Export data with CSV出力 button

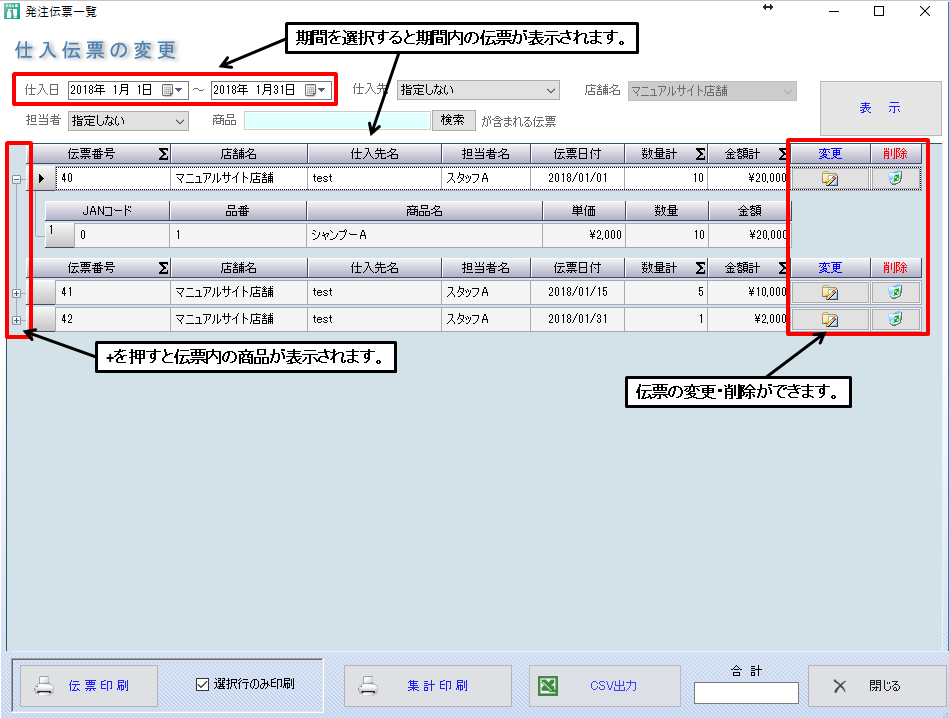point(604,686)
